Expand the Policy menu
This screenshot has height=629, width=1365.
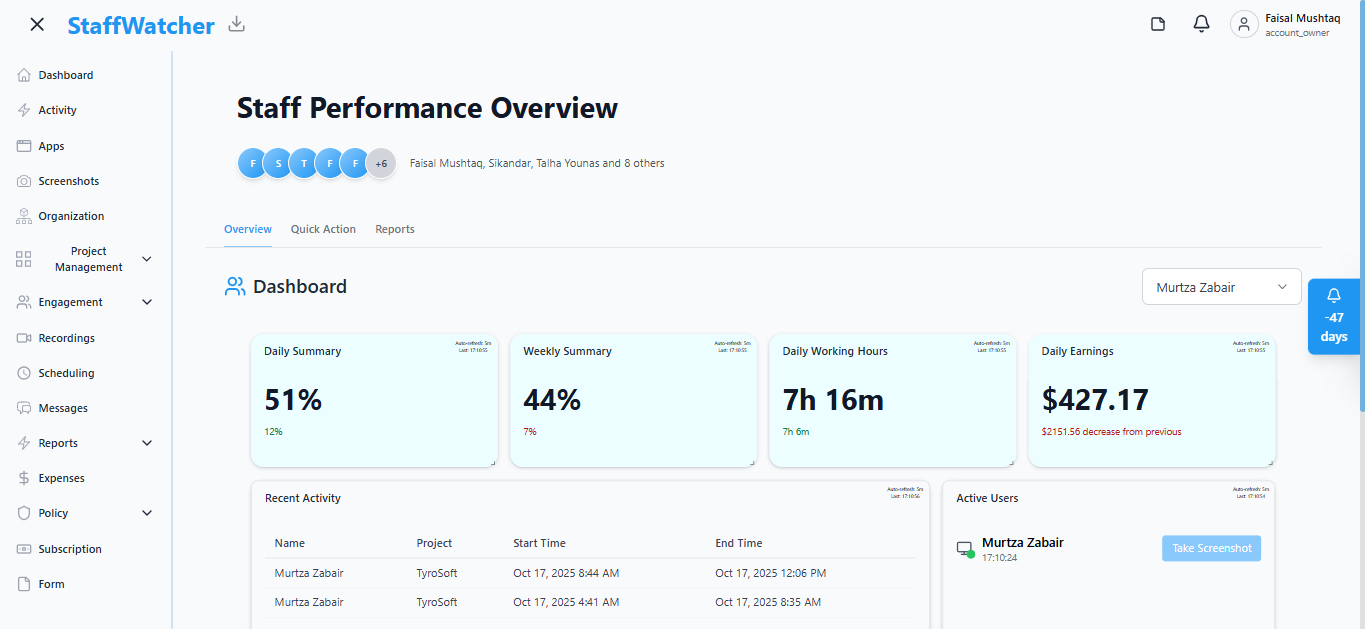pos(146,512)
